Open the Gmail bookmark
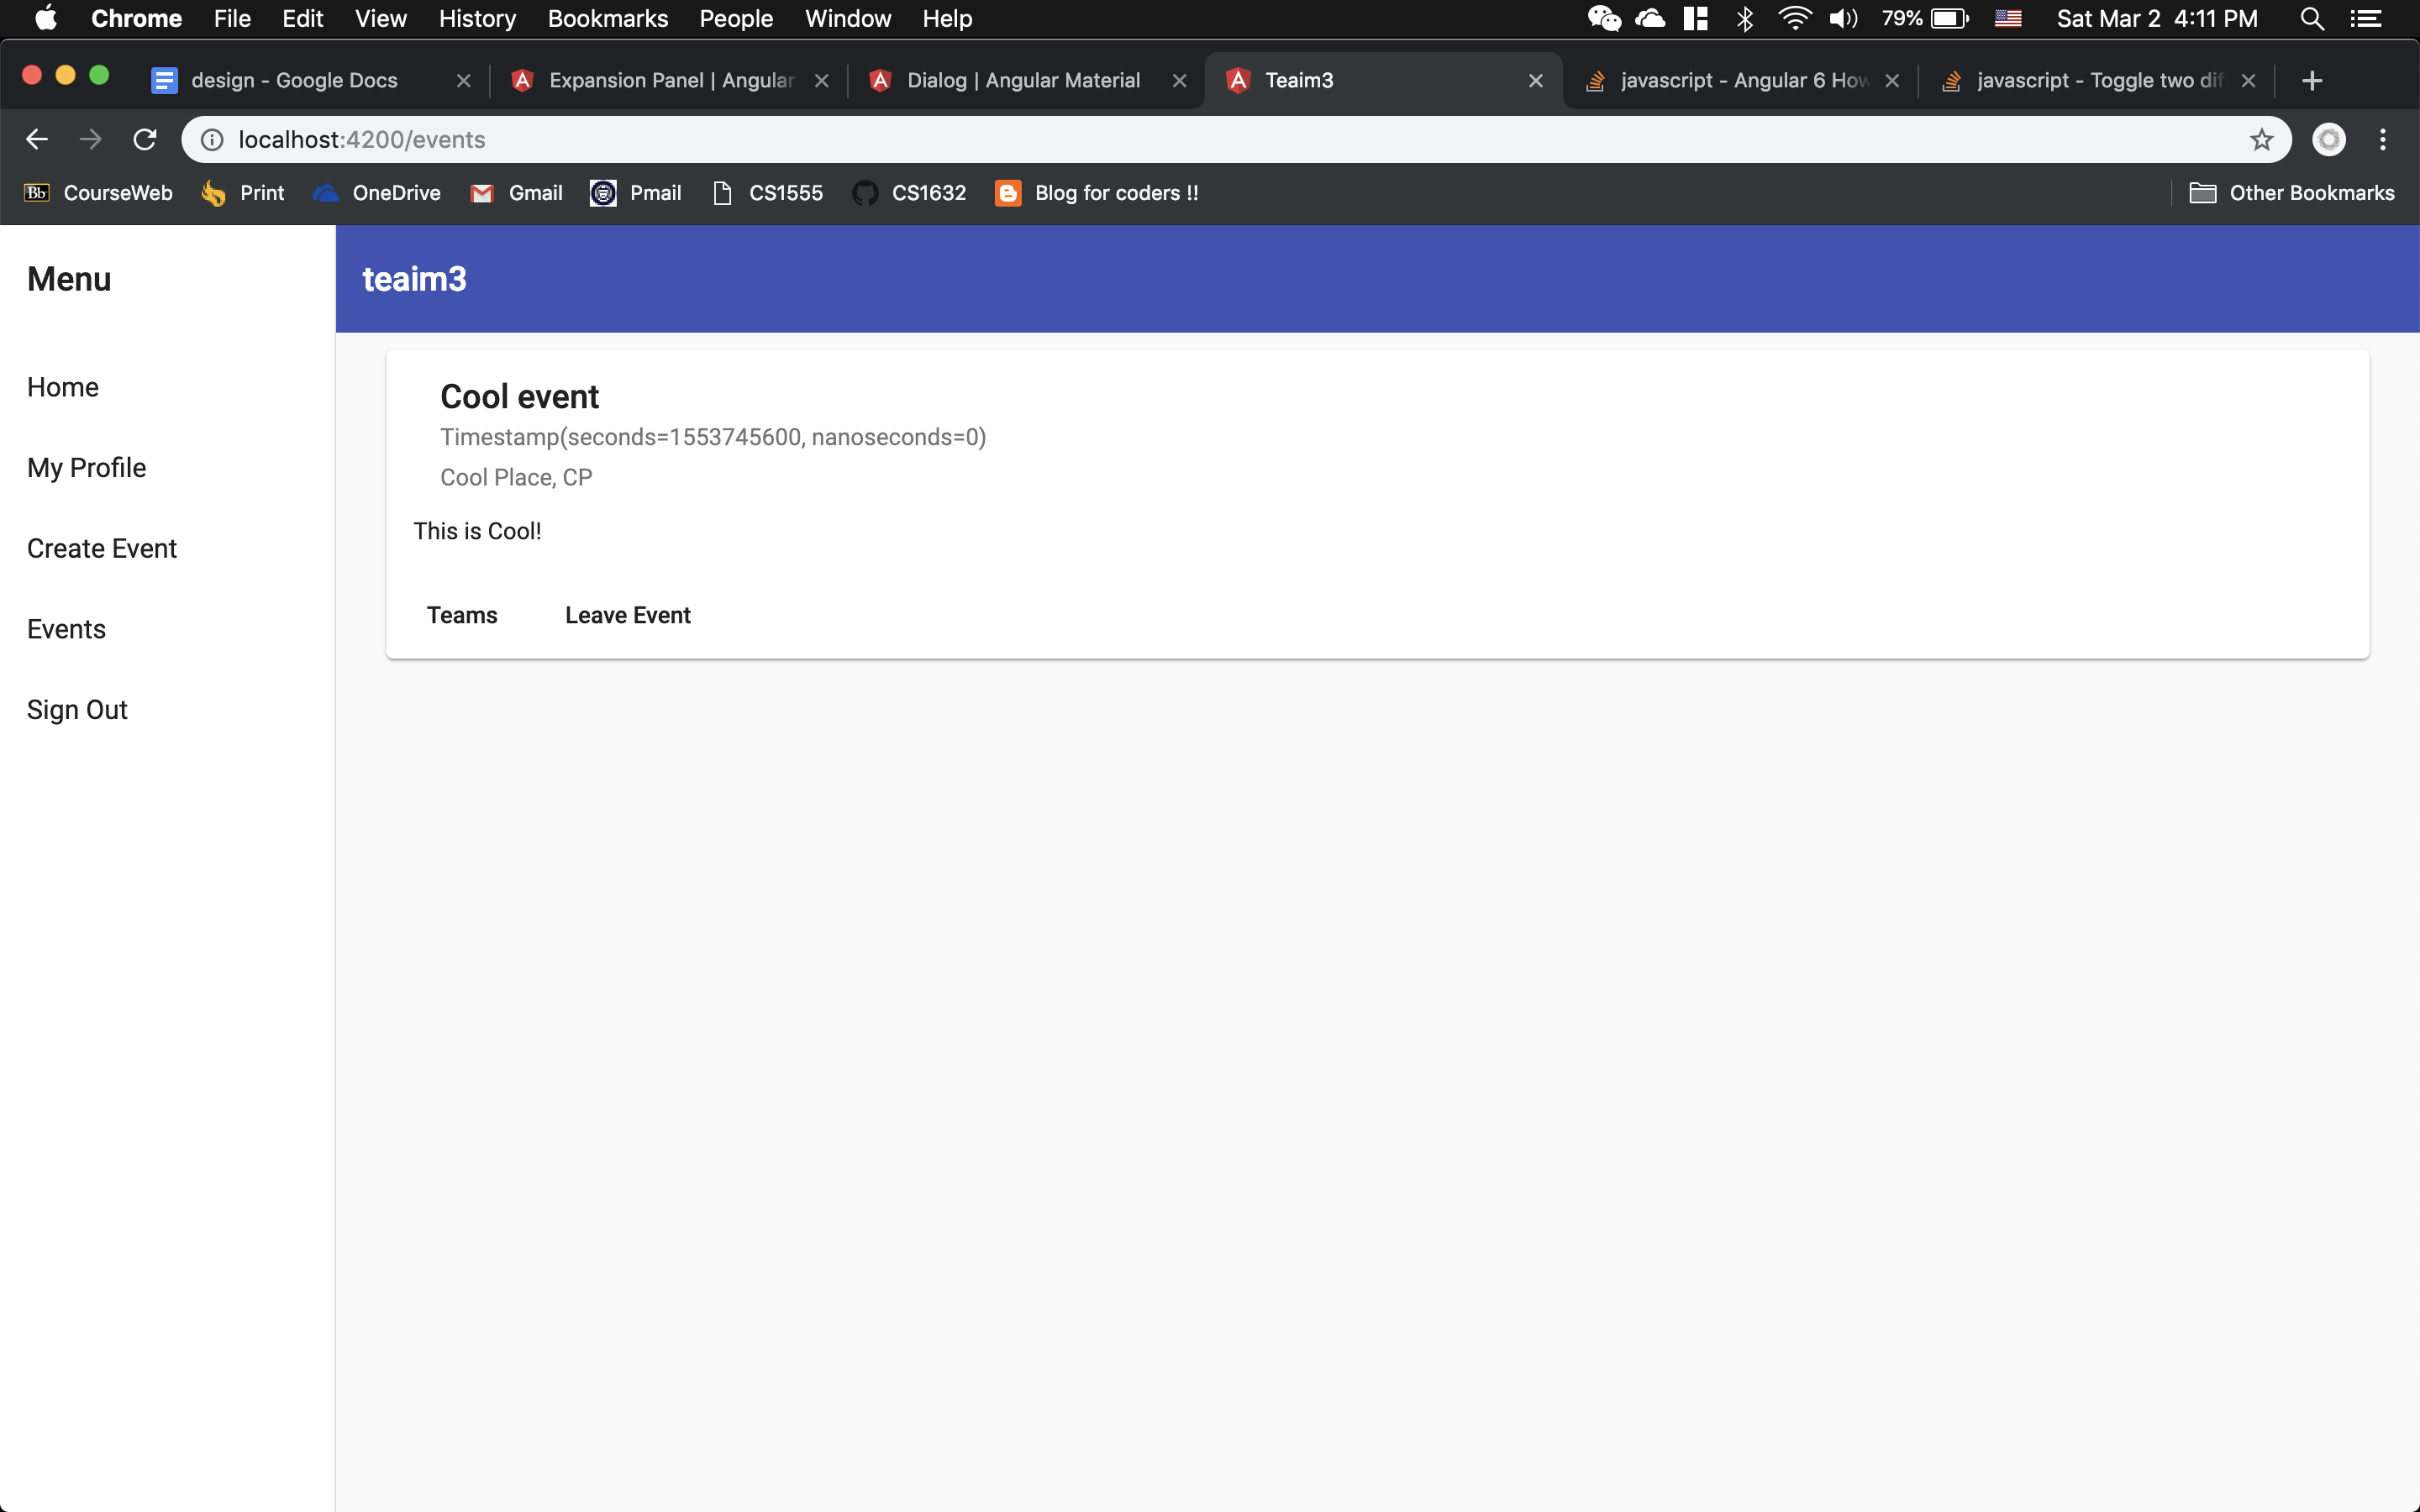The height and width of the screenshot is (1512, 2420). (x=517, y=193)
